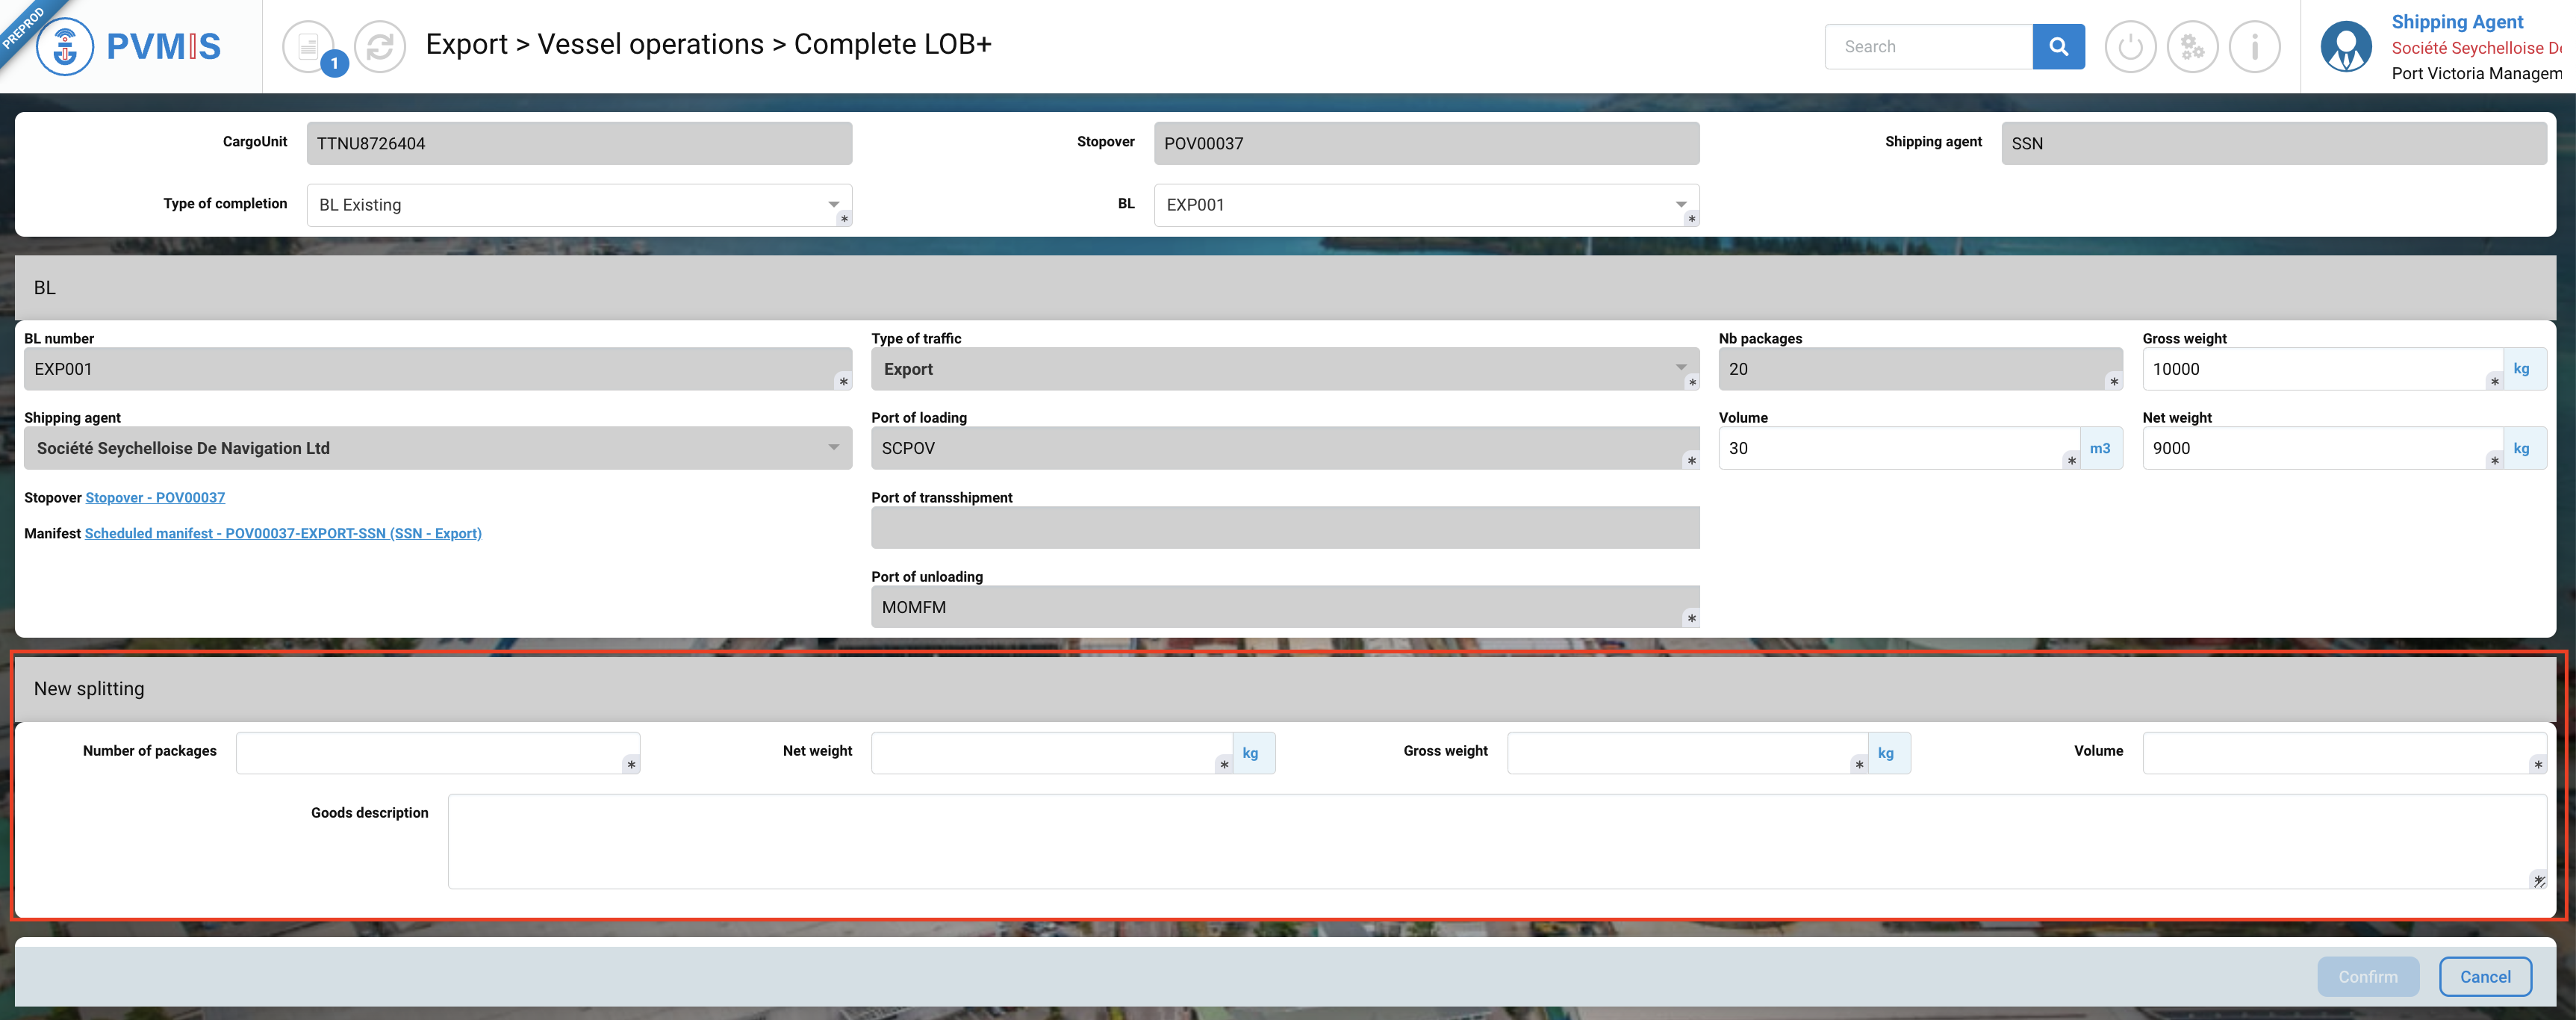
Task: Open the Scheduled manifest POV00037-EXPORT-SSN link
Action: pos(283,533)
